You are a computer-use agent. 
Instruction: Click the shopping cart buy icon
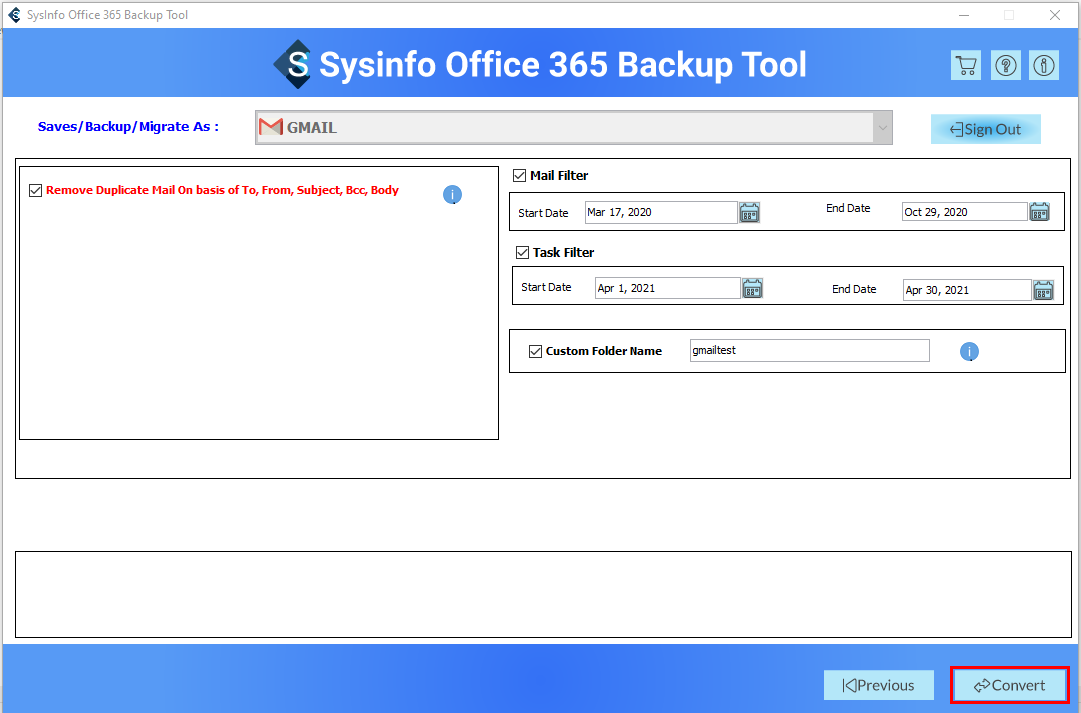click(x=965, y=65)
